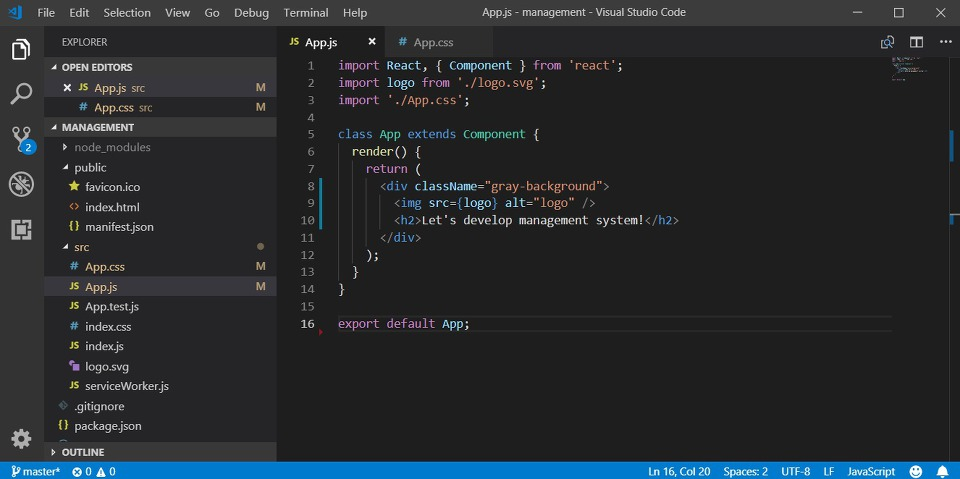Viewport: 960px width, 479px height.
Task: Collapse the public folder
Action: (90, 167)
